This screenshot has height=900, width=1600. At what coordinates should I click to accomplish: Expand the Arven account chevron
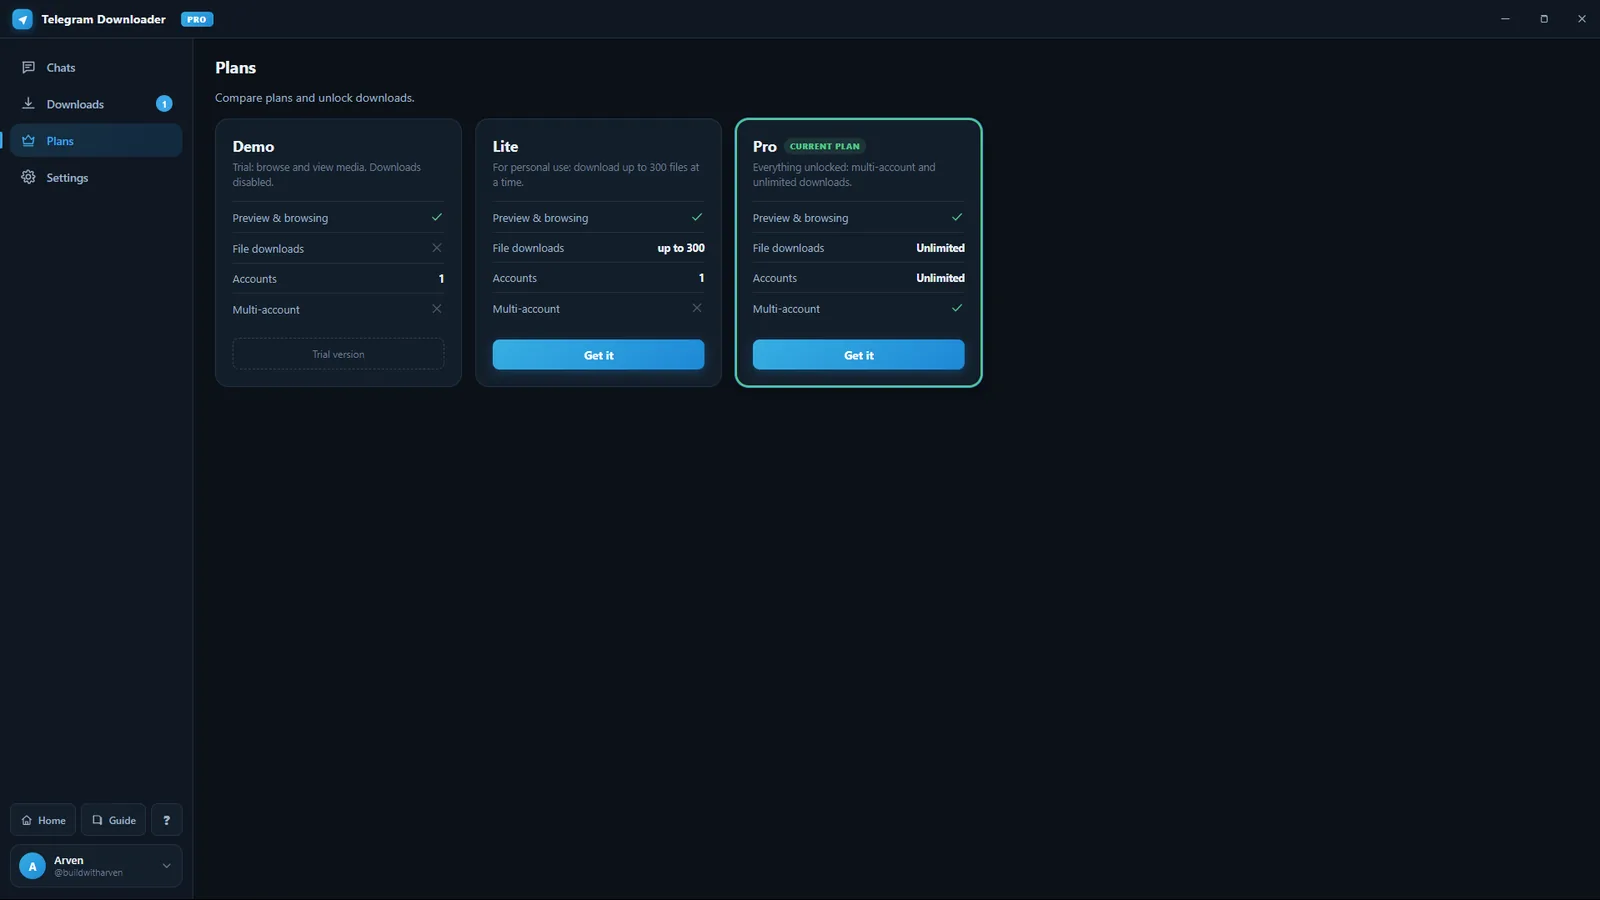click(166, 866)
